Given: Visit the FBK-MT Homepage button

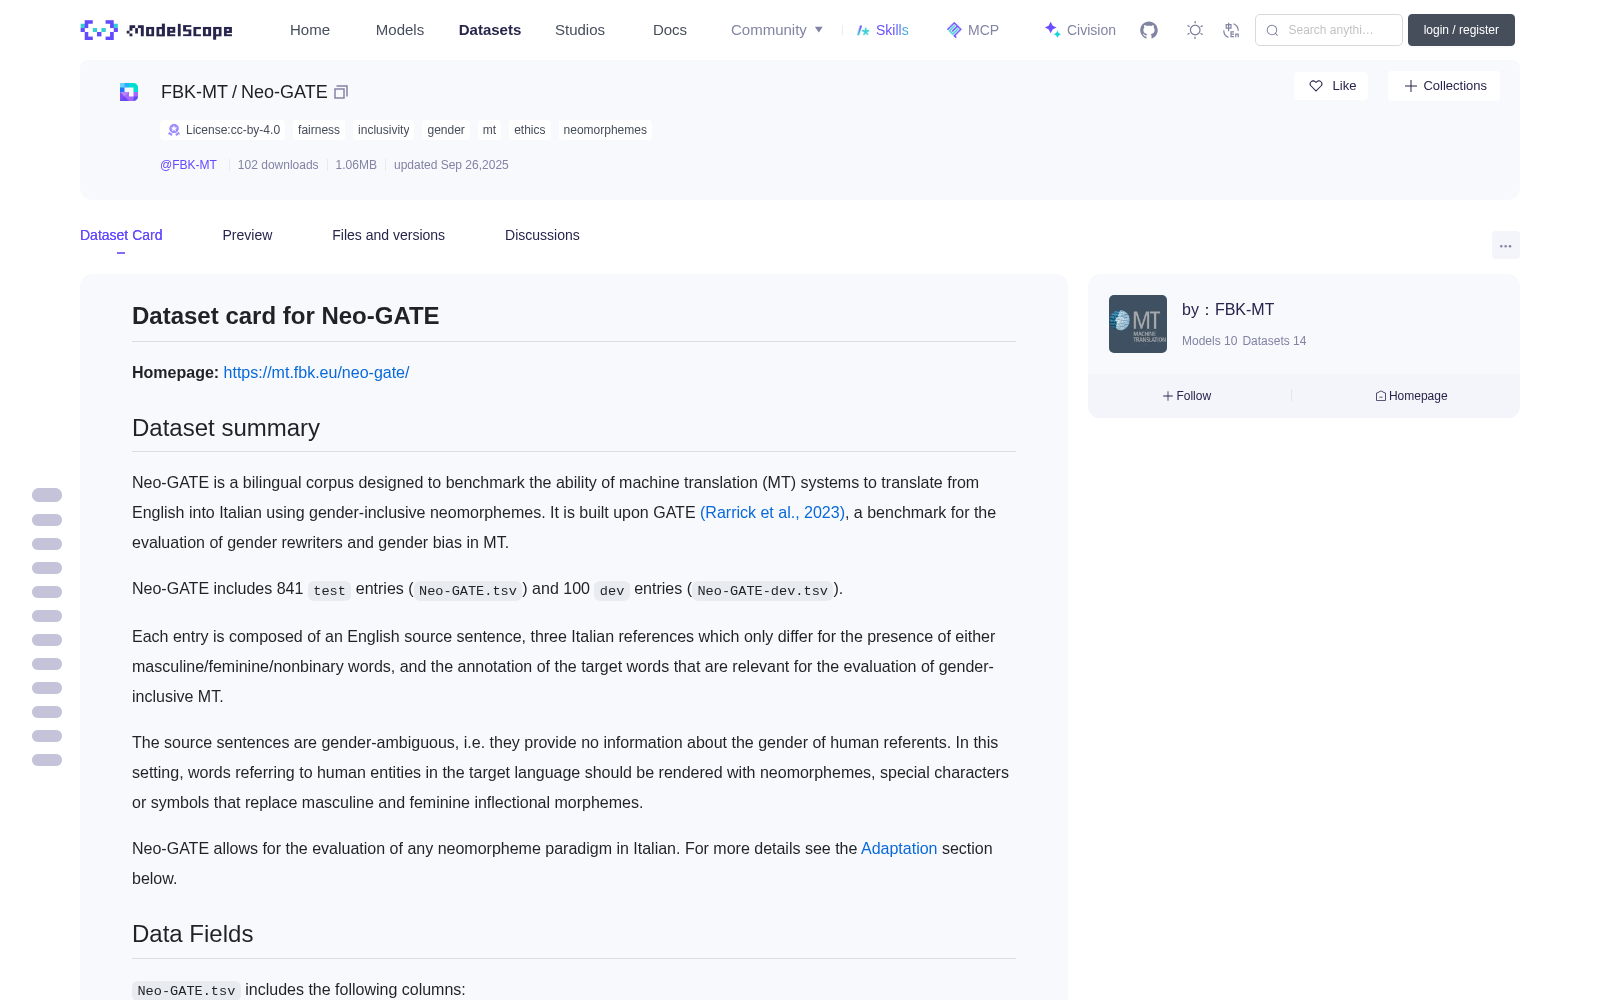Looking at the screenshot, I should [x=1411, y=396].
